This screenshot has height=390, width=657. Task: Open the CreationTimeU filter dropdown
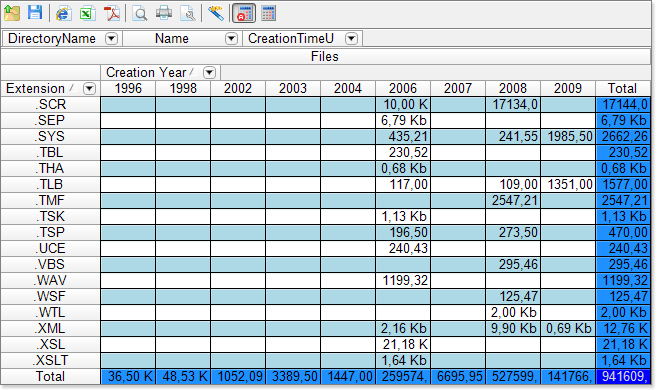pos(352,39)
